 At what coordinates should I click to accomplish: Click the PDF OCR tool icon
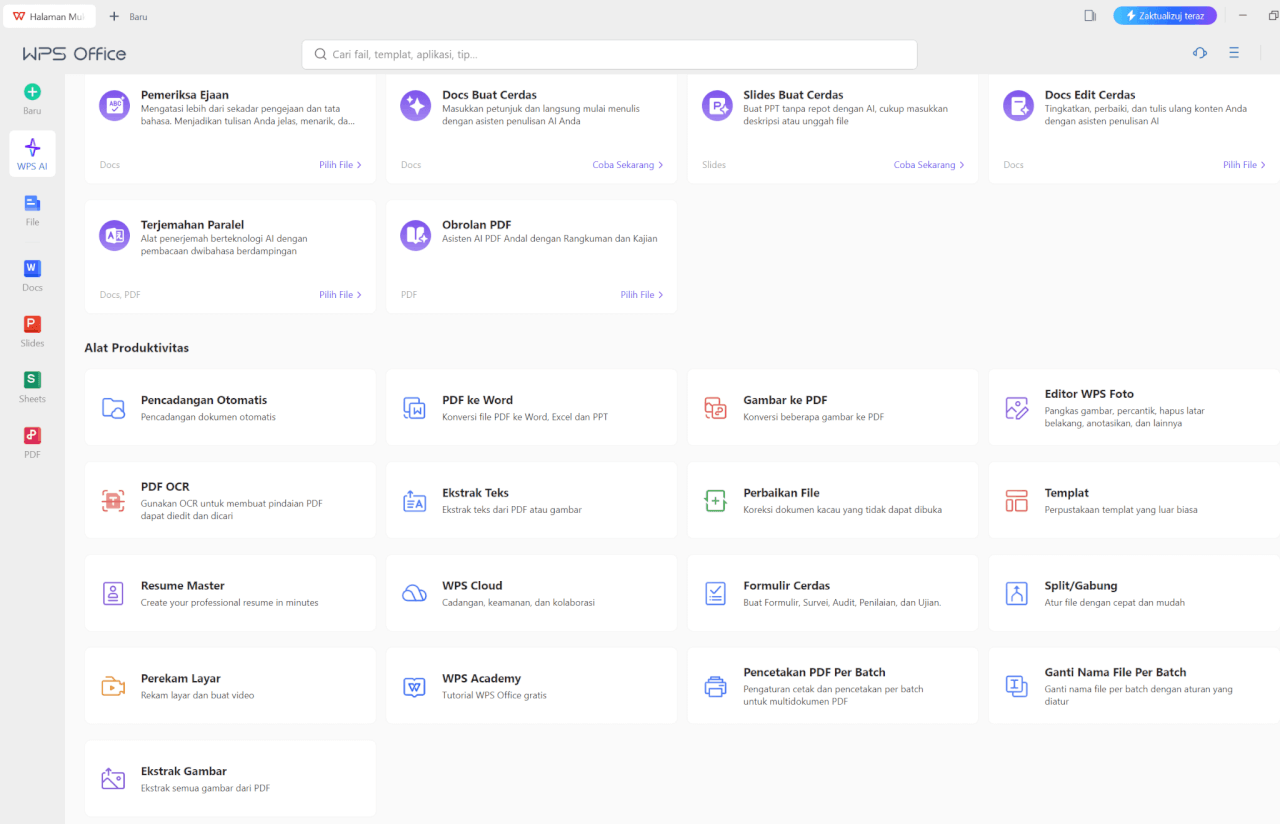click(x=114, y=500)
